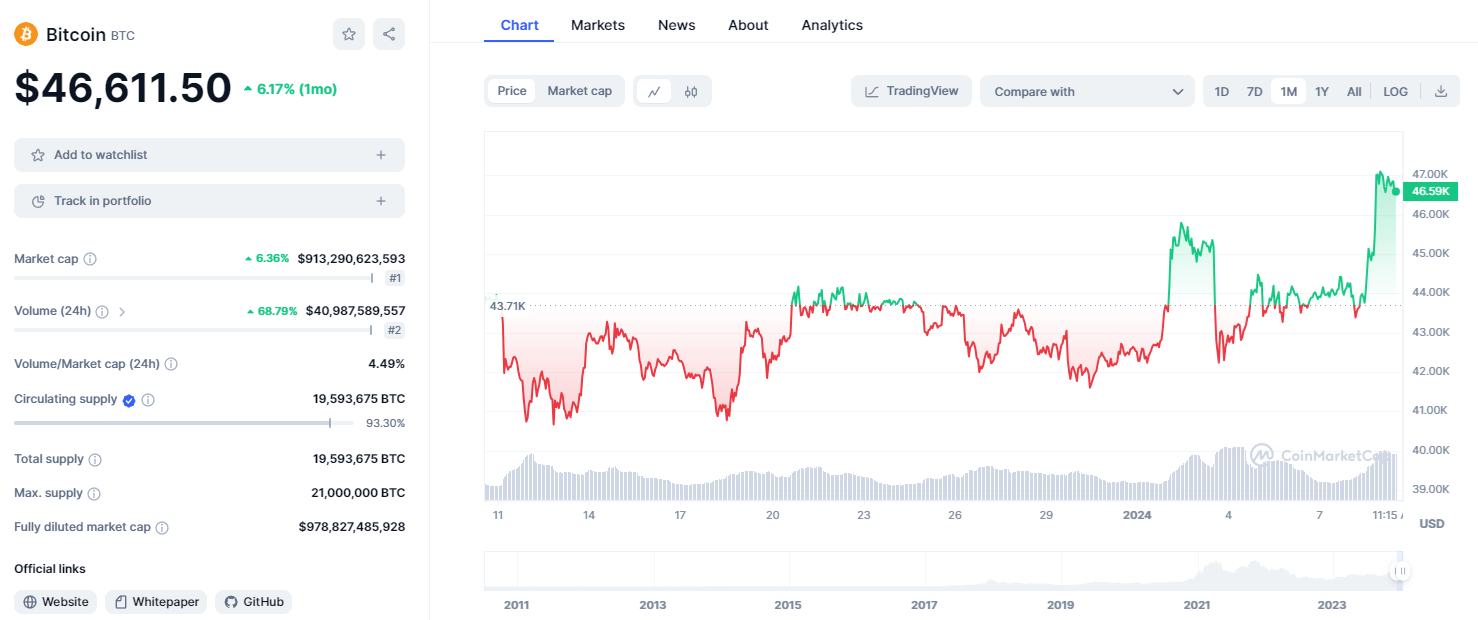1478x620 pixels.
Task: Click the verified badge next to Circulating supply
Action: [128, 399]
